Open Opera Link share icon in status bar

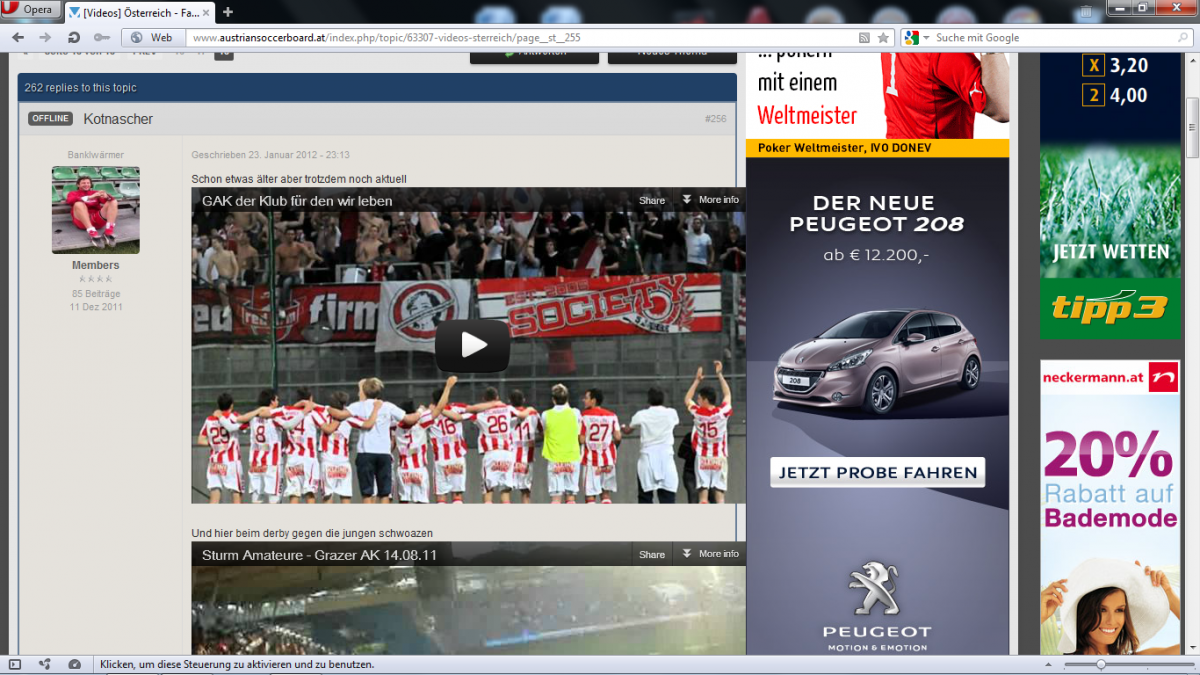(45, 664)
